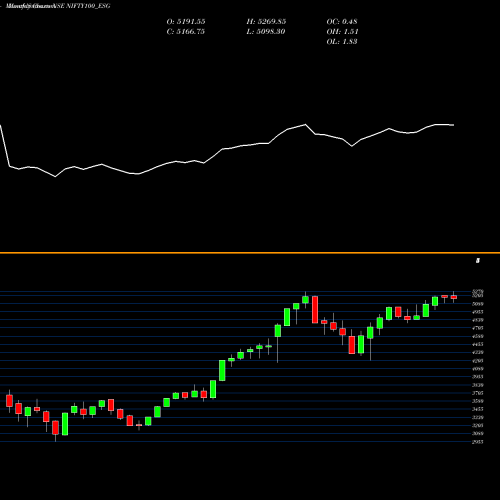Image resolution: width=500 pixels, height=500 pixels.
Task: Click the white indicator line's final point
Action: pos(453,125)
